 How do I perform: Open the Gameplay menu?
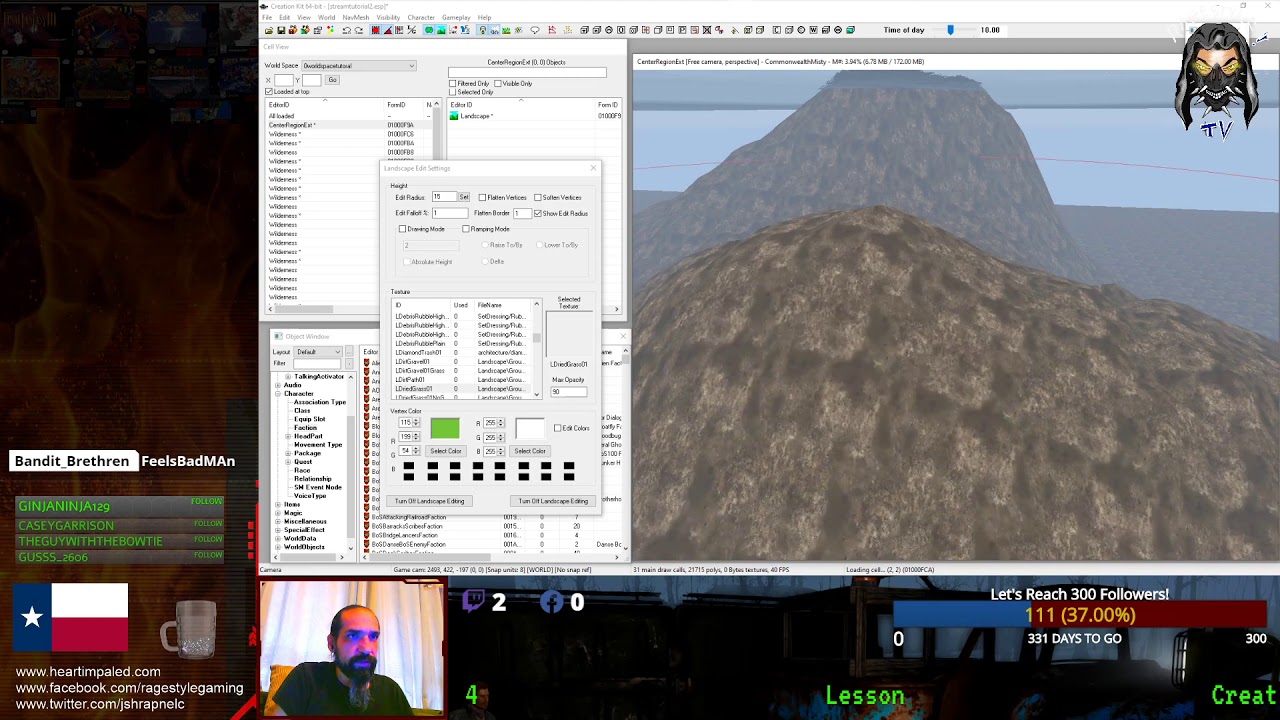tap(456, 18)
